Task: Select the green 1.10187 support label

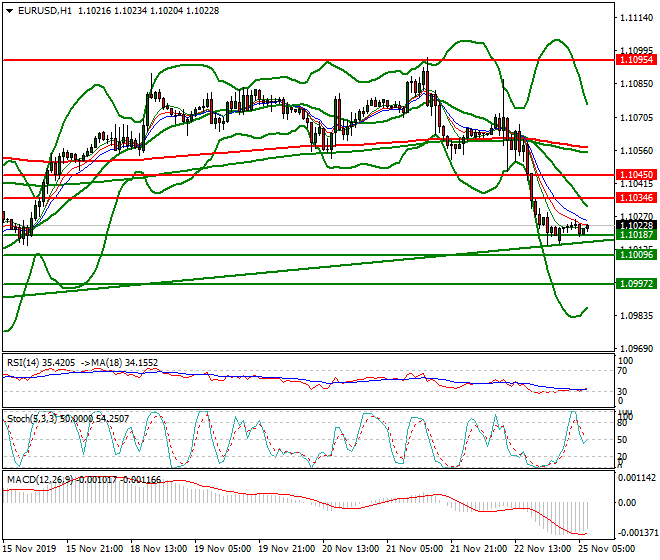Action: pyautogui.click(x=636, y=235)
